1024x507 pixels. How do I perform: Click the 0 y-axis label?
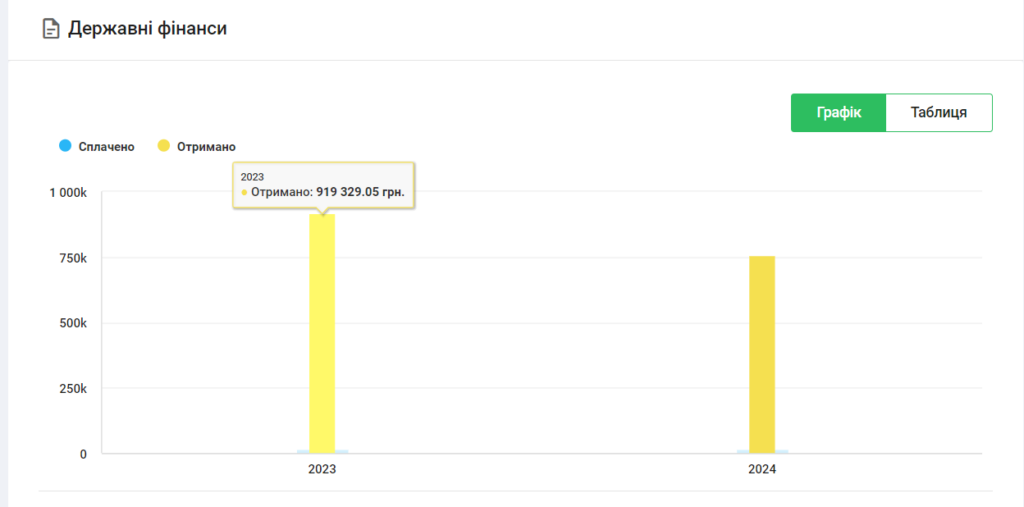tap(83, 454)
